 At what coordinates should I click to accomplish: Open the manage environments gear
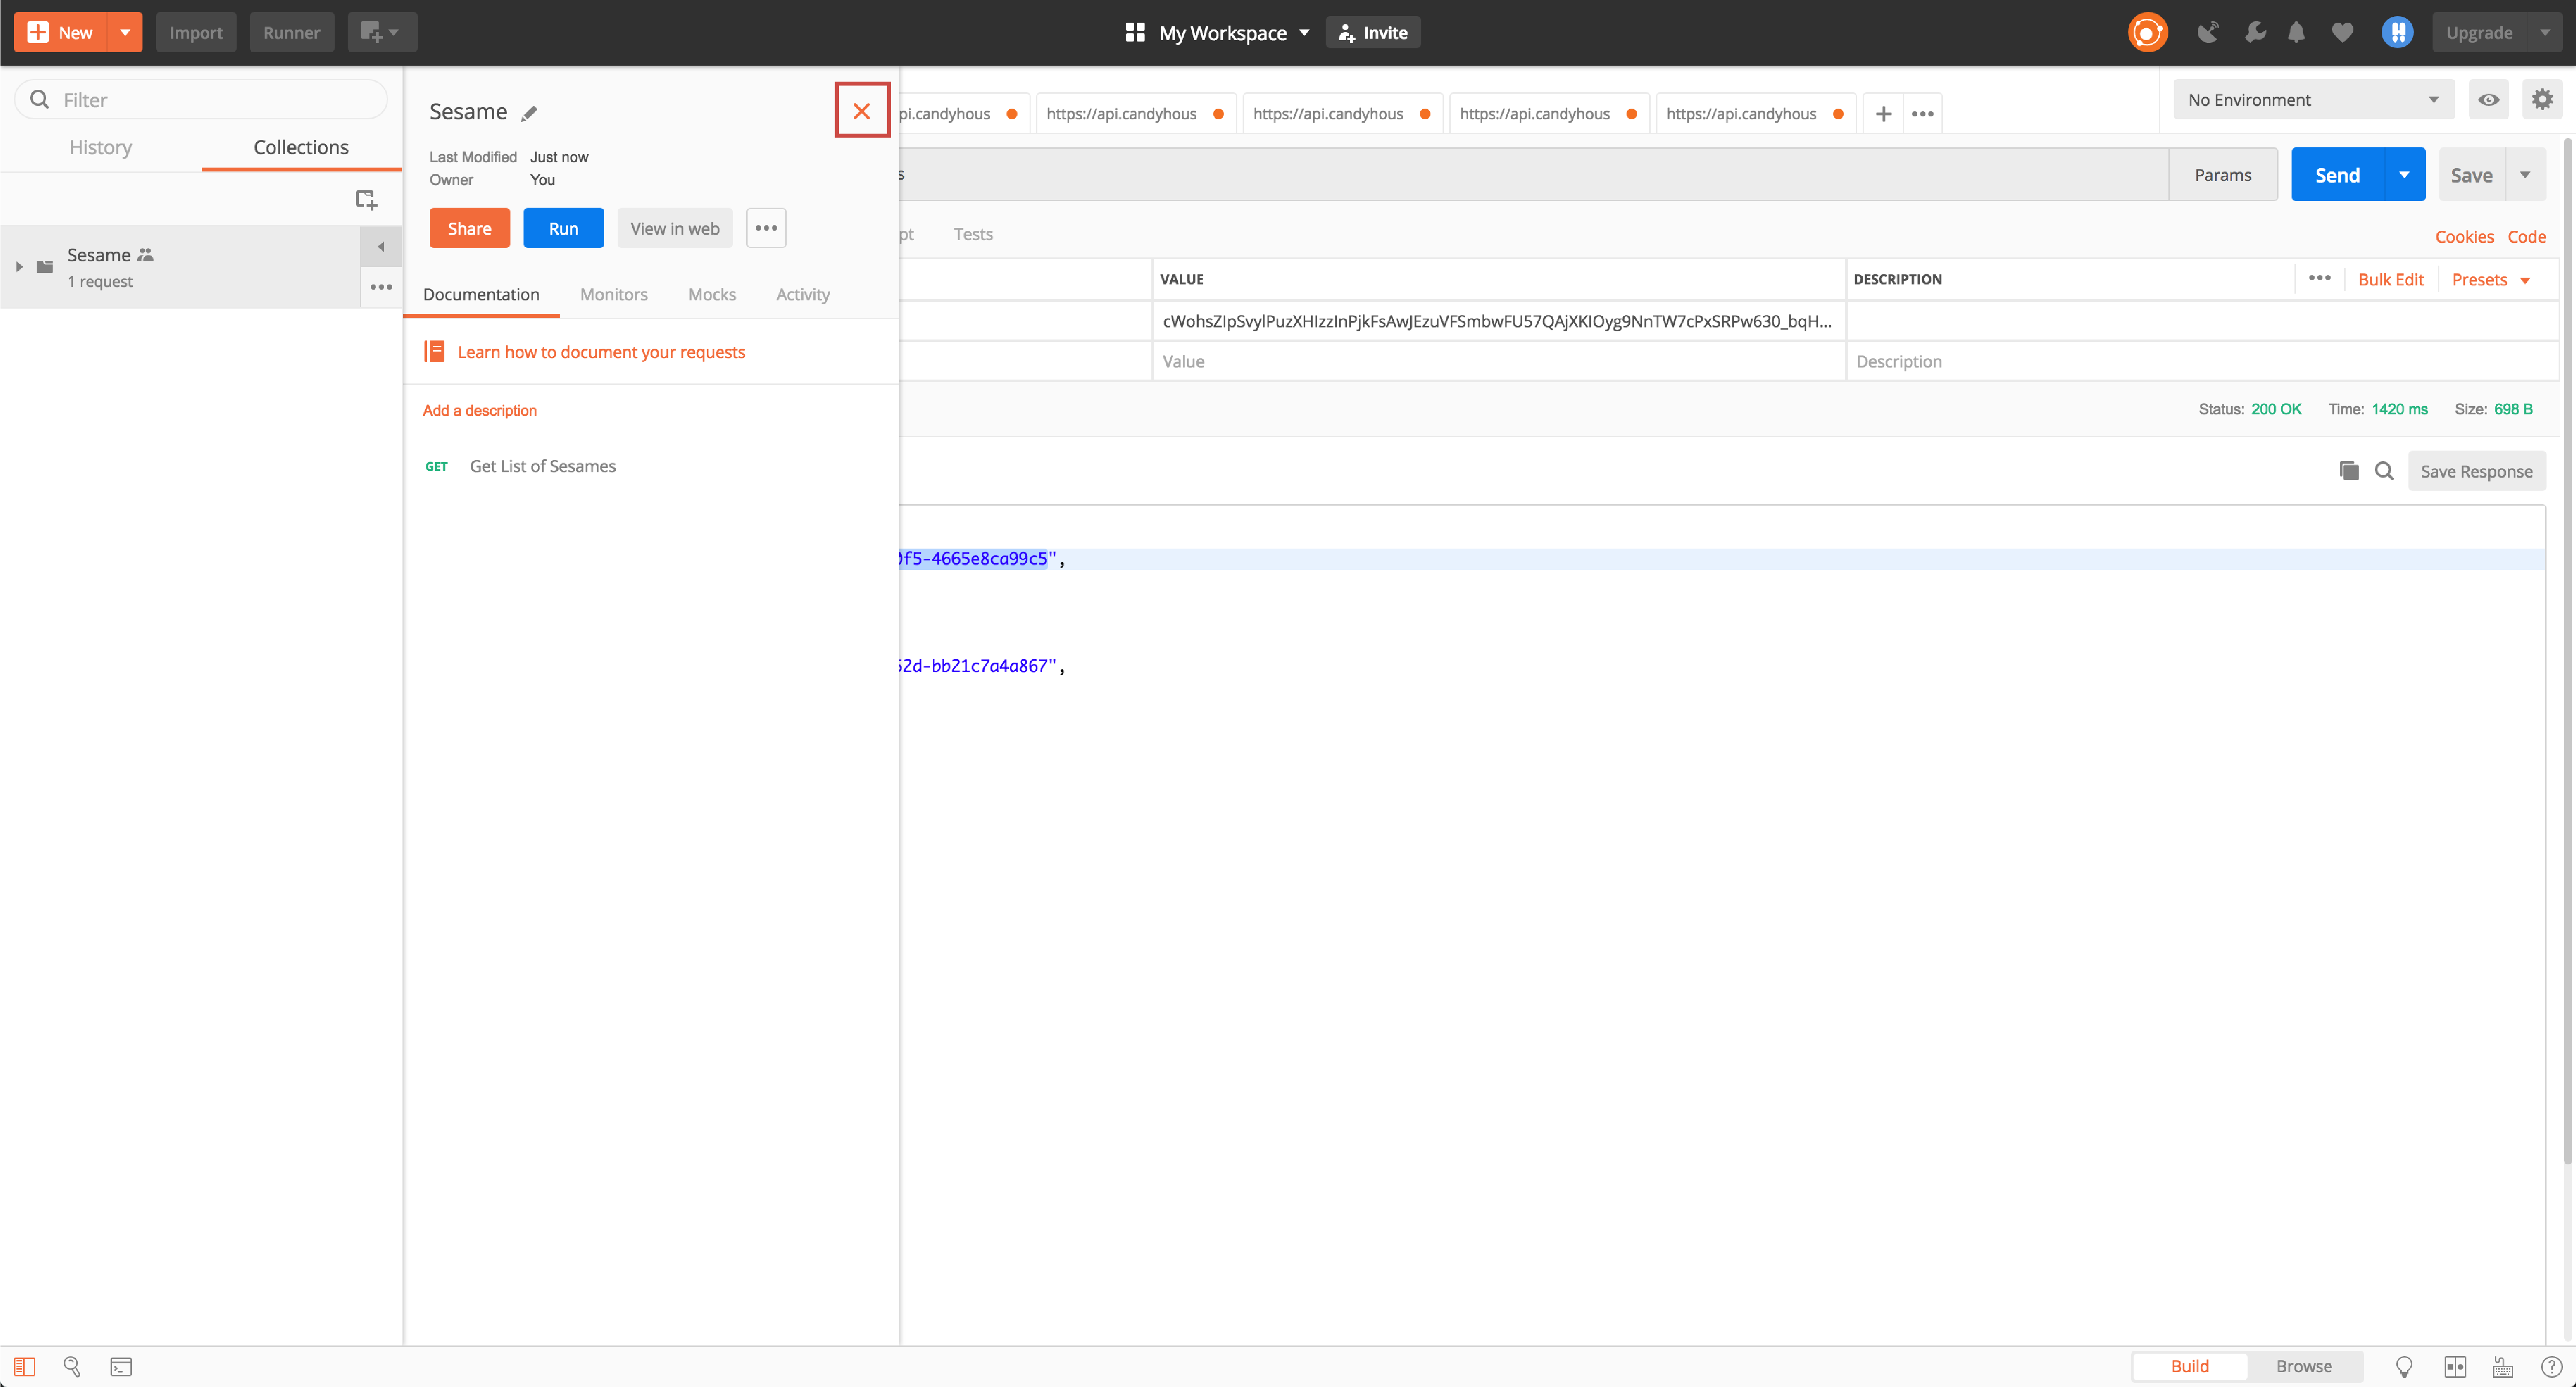pos(2542,99)
